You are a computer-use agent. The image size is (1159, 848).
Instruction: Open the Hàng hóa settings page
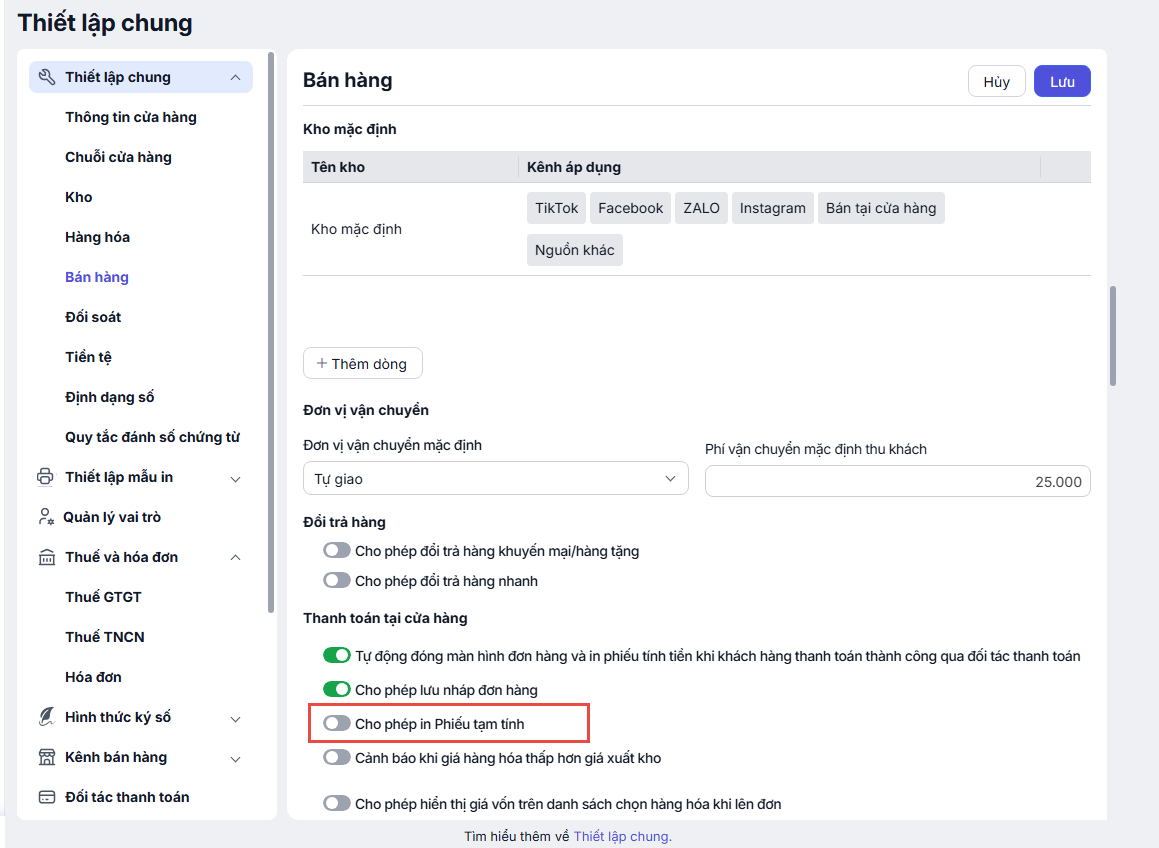(97, 237)
